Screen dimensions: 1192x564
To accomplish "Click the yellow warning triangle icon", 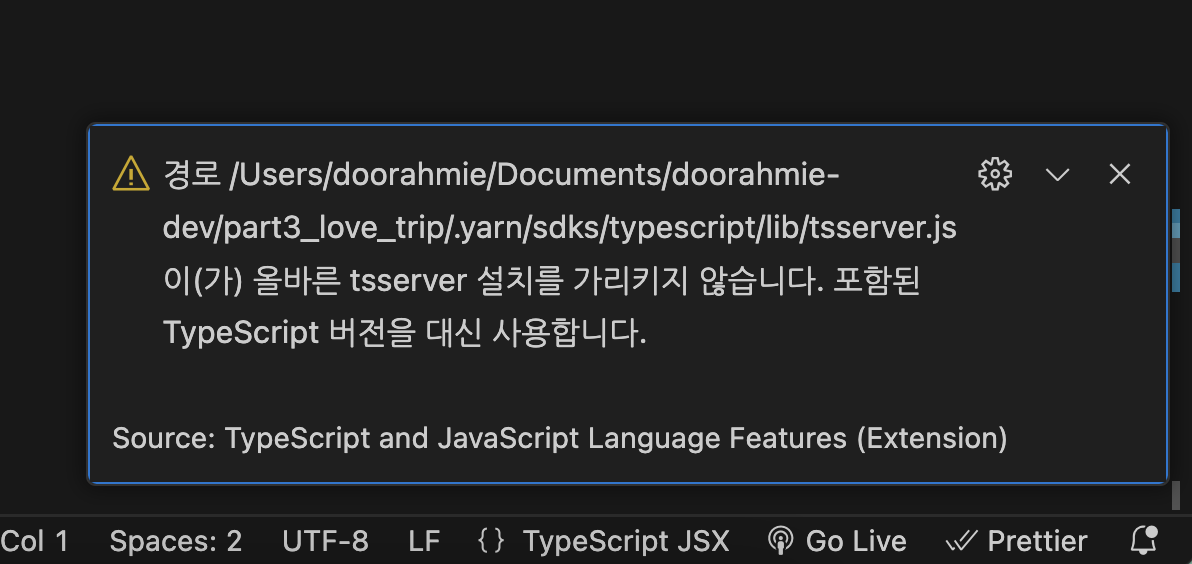I will [131, 173].
